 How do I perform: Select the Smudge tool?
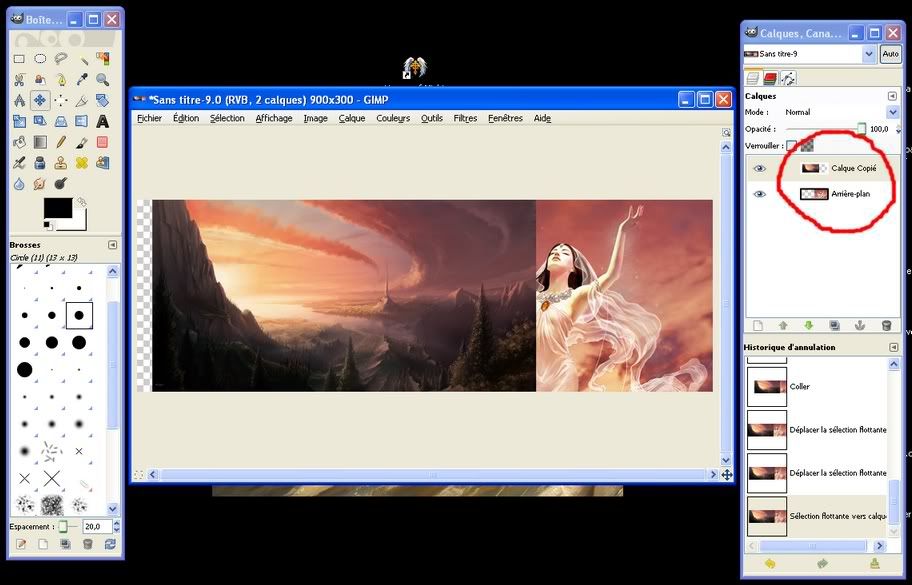pos(40,184)
